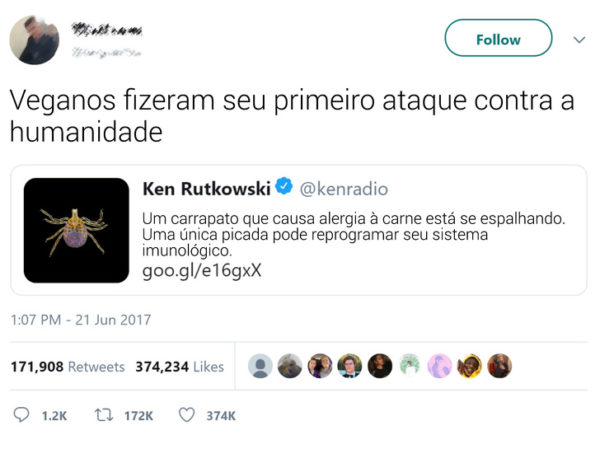Image resolution: width=600 pixels, height=449 pixels.
Task: Like the tweet with the heart icon
Action: [x=187, y=415]
